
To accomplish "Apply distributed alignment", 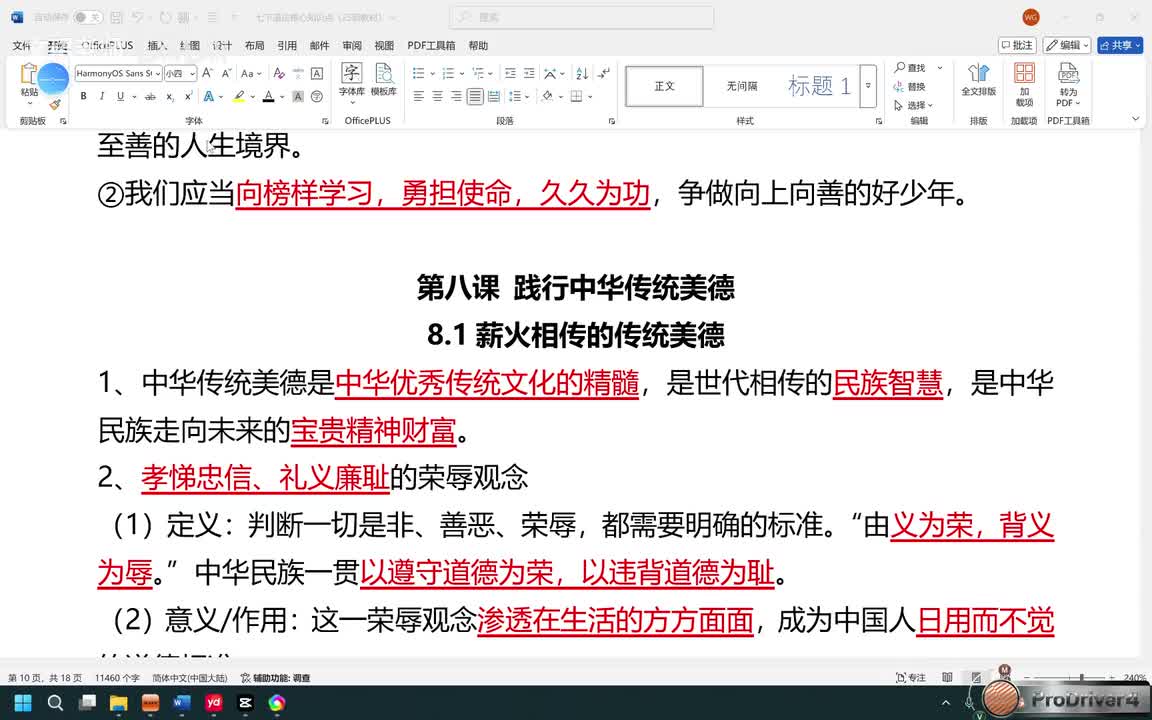I will pyautogui.click(x=494, y=96).
